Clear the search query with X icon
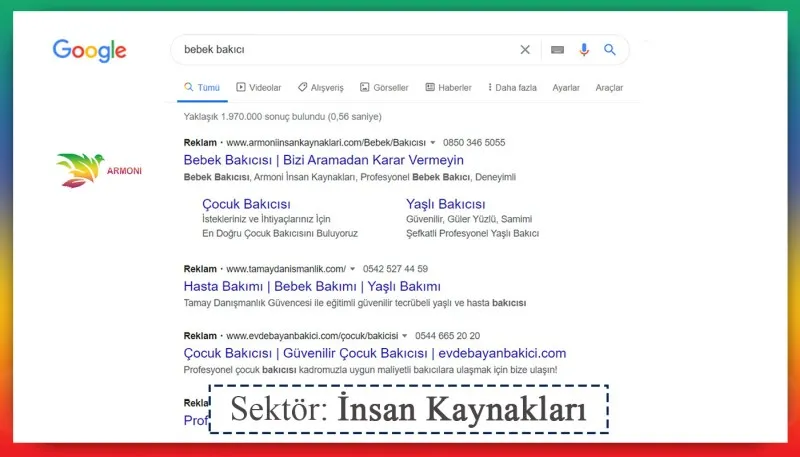Image resolution: width=800 pixels, height=457 pixels. (x=525, y=49)
